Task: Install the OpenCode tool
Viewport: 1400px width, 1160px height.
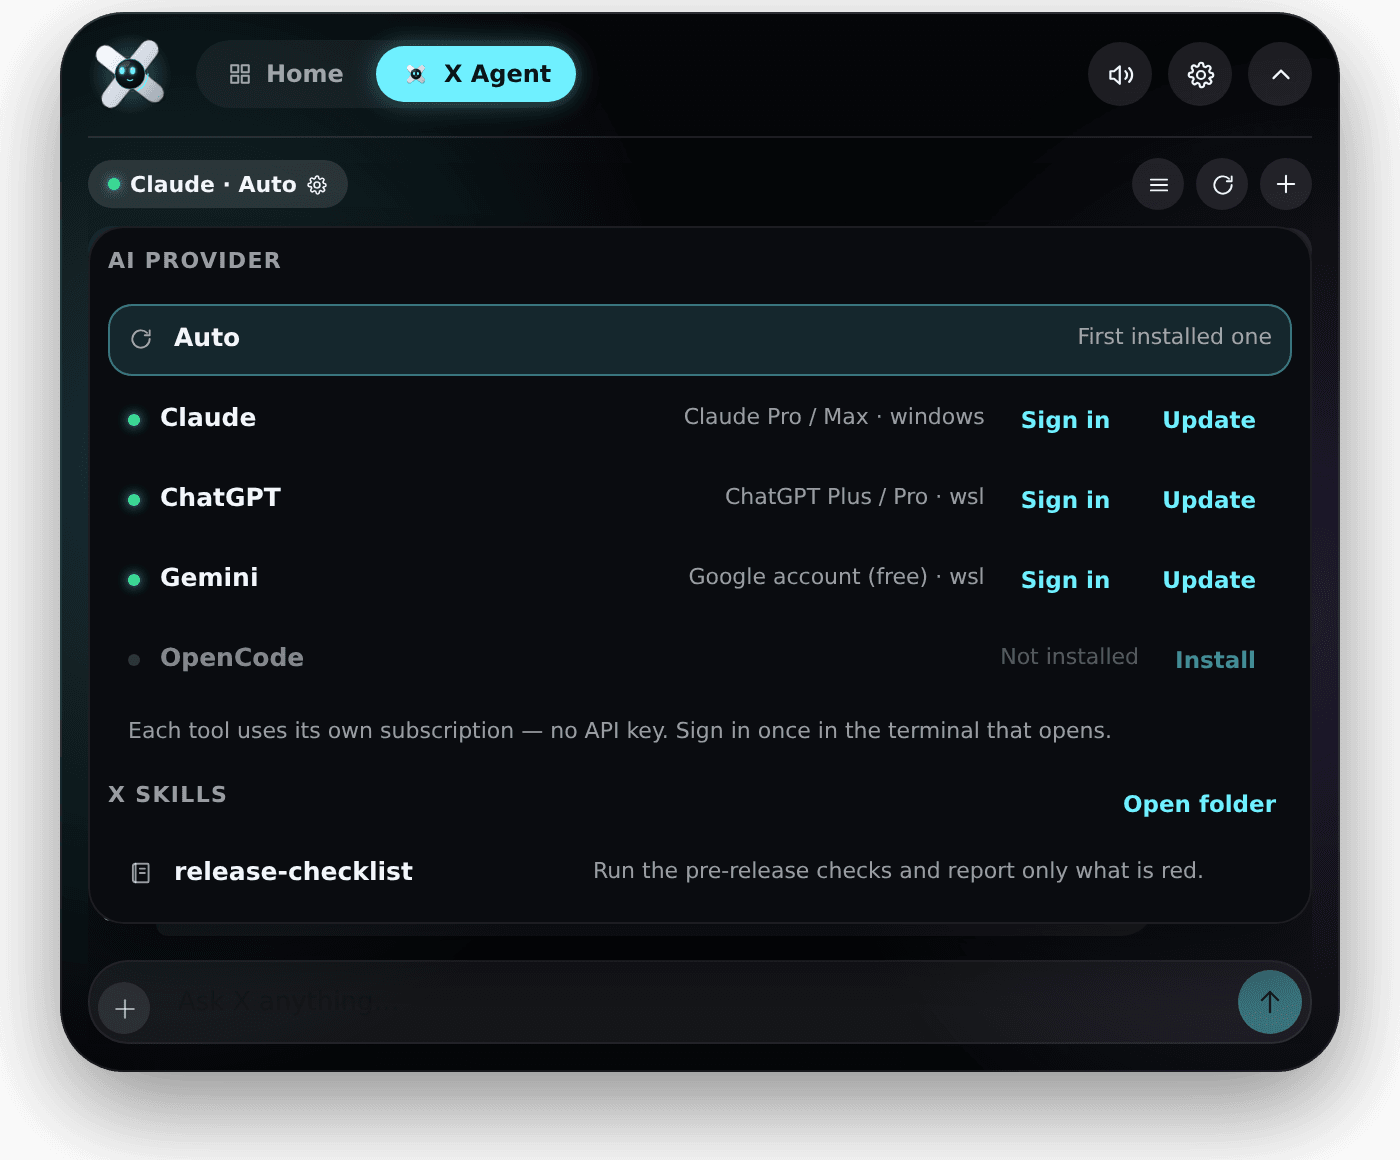Action: (x=1215, y=660)
